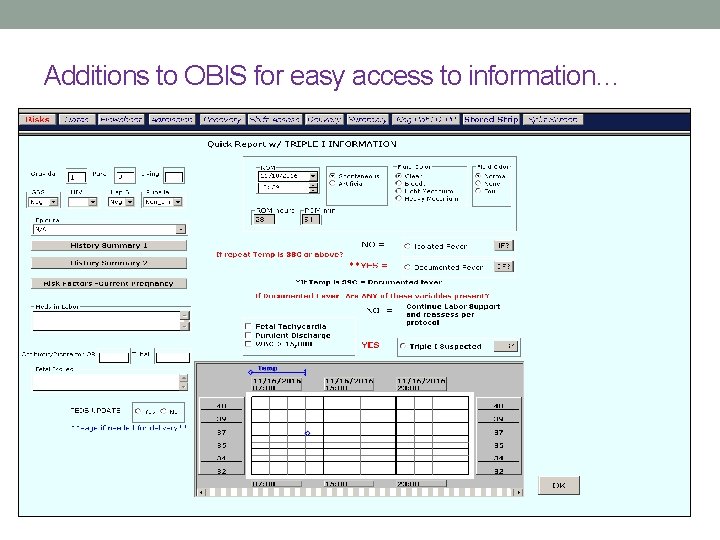720x540 pixels.
Task: Click the help button beside Triple I Suspected
Action: [x=506, y=346]
